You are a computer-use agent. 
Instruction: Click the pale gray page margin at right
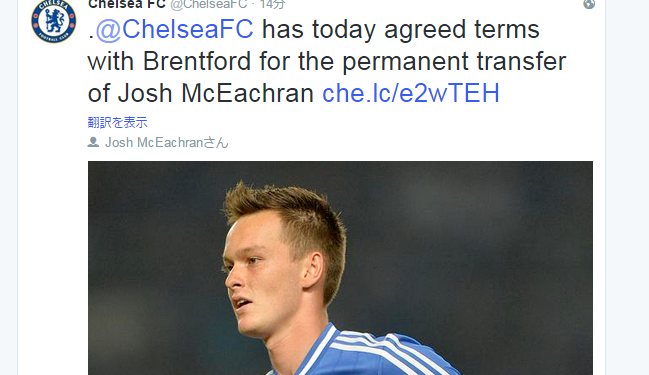(627, 188)
